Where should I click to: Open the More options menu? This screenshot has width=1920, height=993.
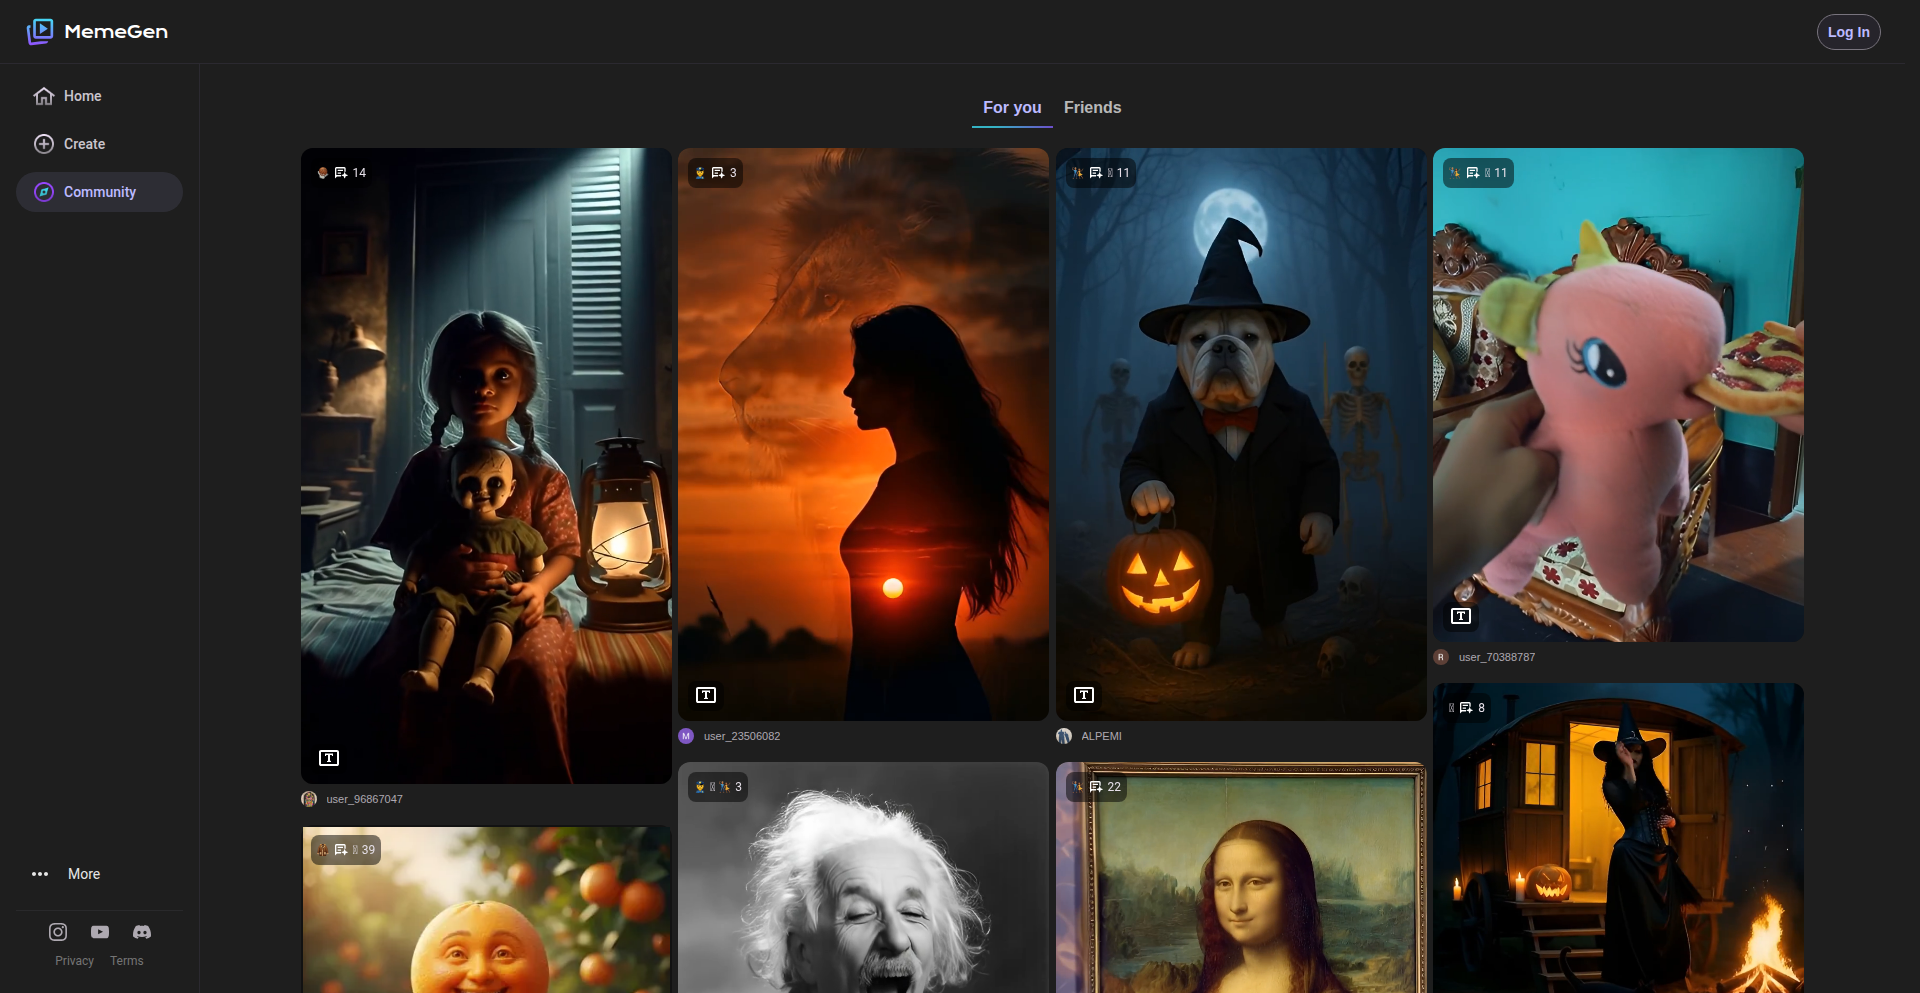(66, 874)
